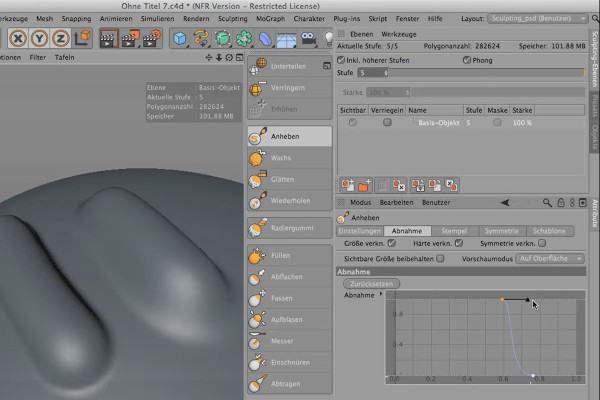
Task: Click the green array modeling icon
Action: [x=244, y=38]
